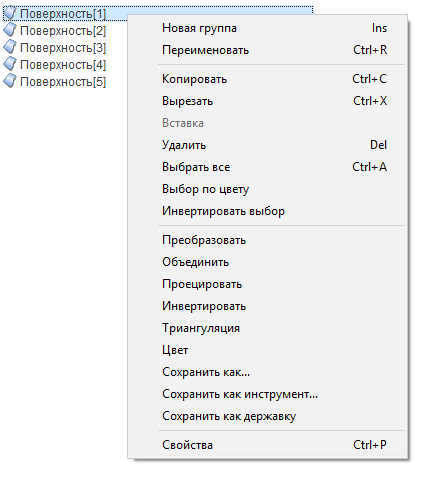This screenshot has width=426, height=479.
Task: Click the surface icon next to Поверхность[3]
Action: (10, 47)
